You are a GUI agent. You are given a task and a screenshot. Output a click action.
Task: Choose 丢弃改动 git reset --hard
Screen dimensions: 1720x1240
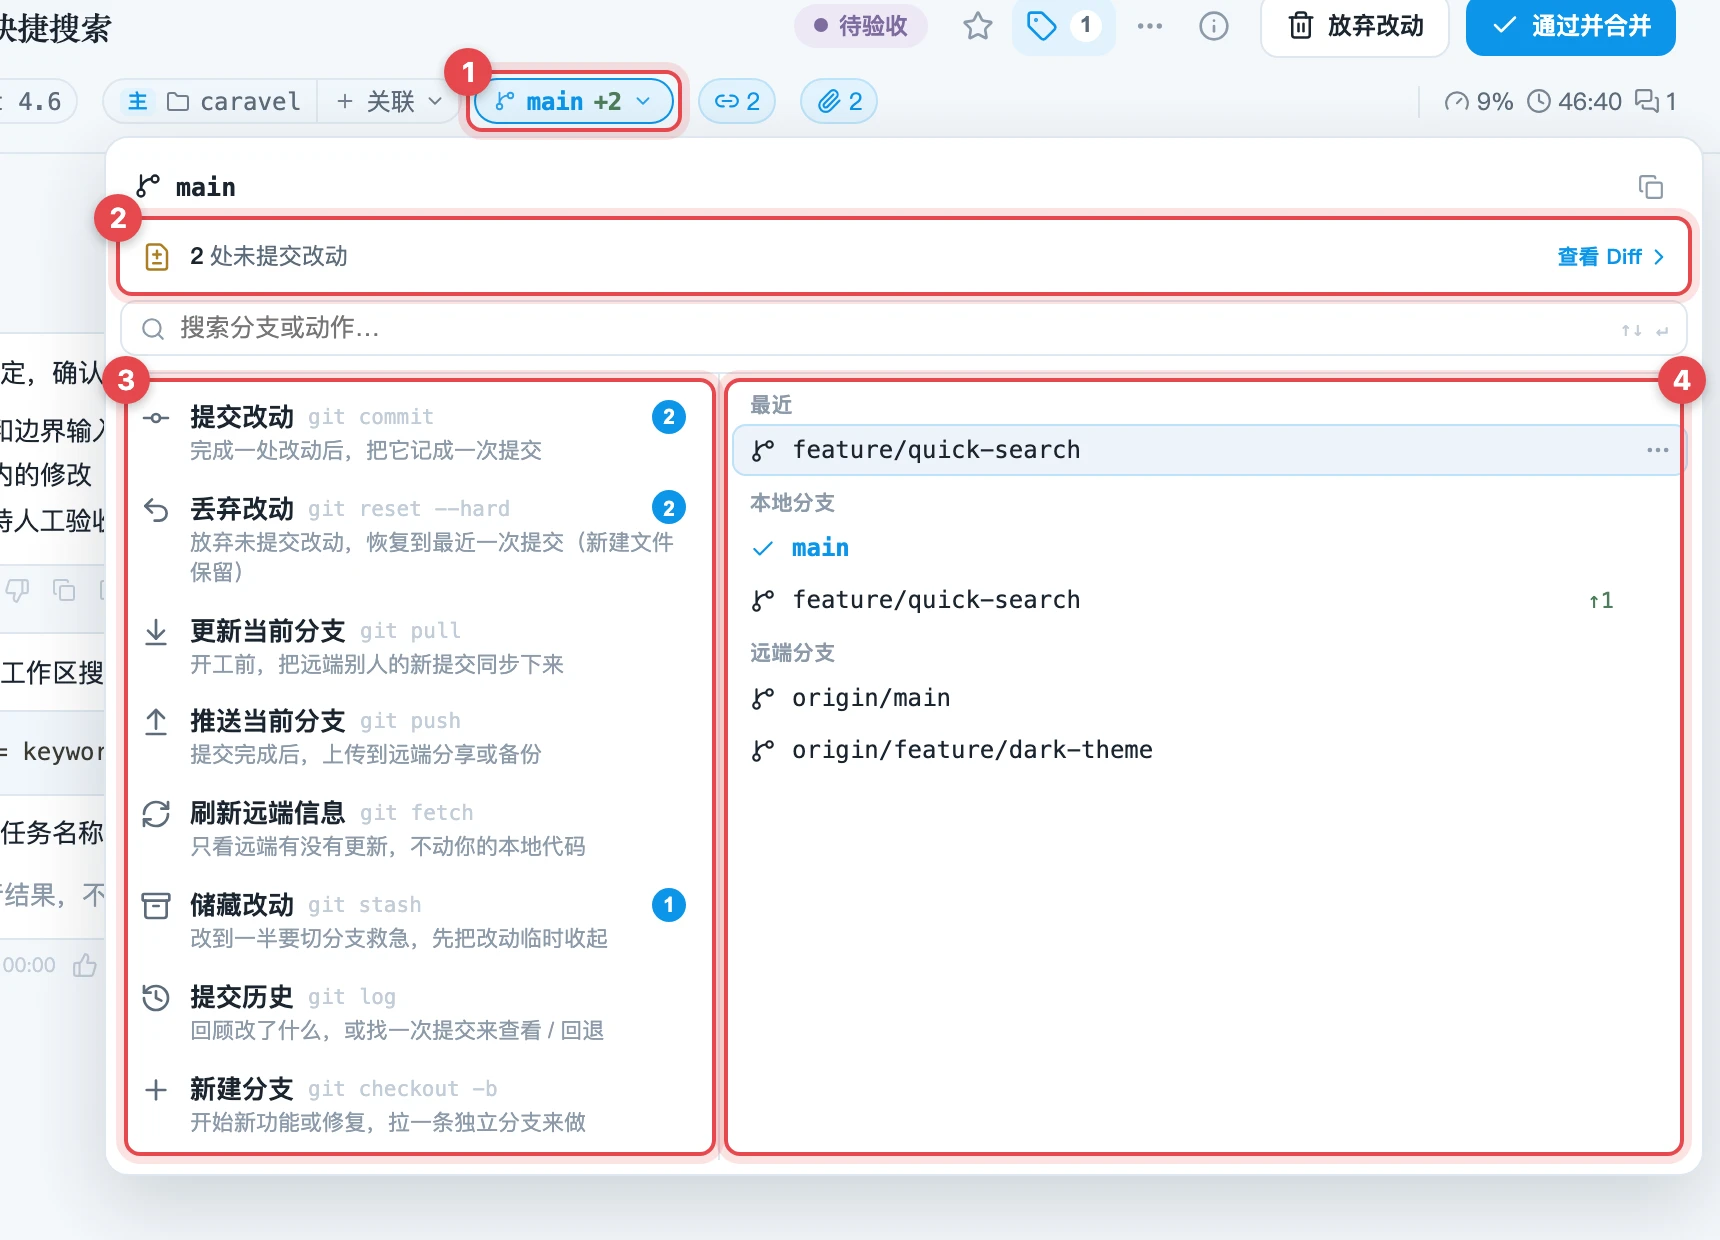click(418, 540)
